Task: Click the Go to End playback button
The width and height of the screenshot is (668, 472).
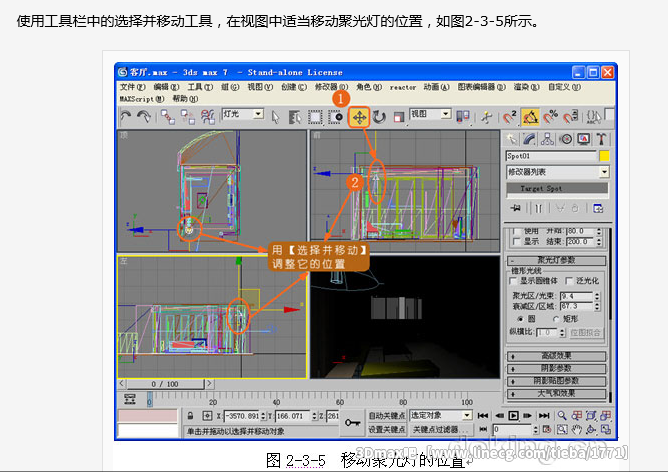Action: click(x=544, y=415)
